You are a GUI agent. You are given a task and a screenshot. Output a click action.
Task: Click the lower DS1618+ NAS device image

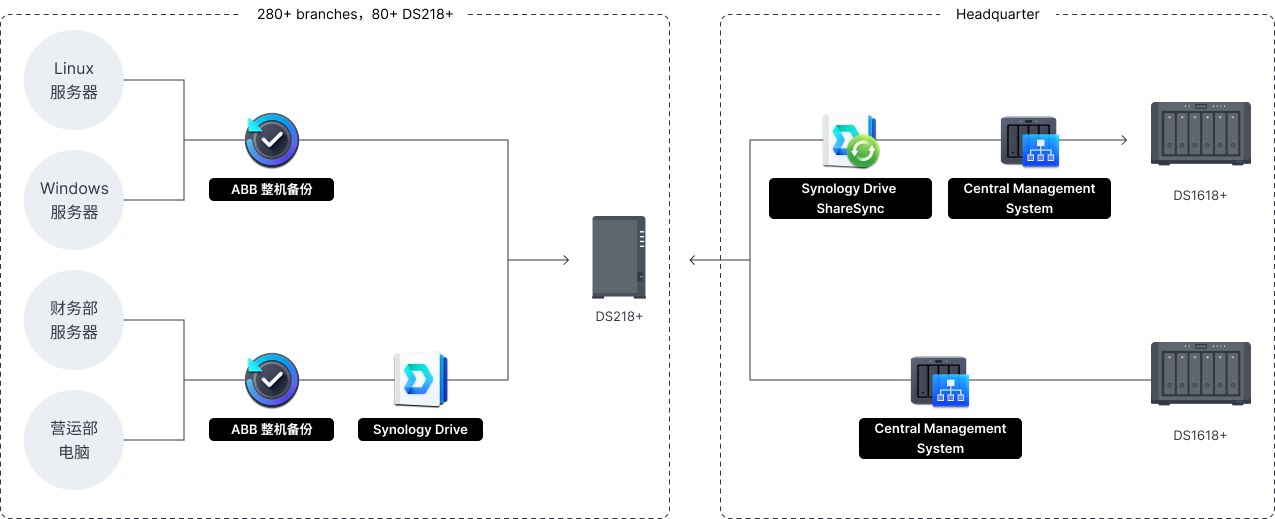[x=1200, y=374]
